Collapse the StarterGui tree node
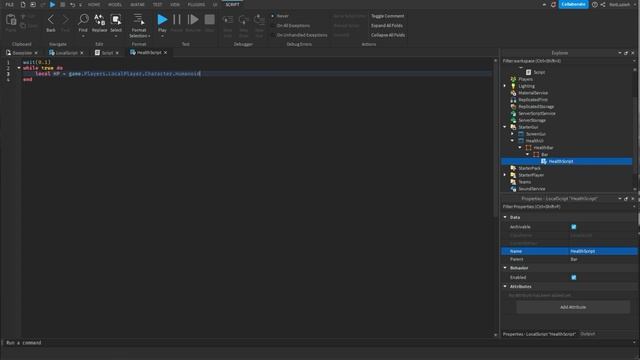The width and height of the screenshot is (640, 360). (x=505, y=127)
